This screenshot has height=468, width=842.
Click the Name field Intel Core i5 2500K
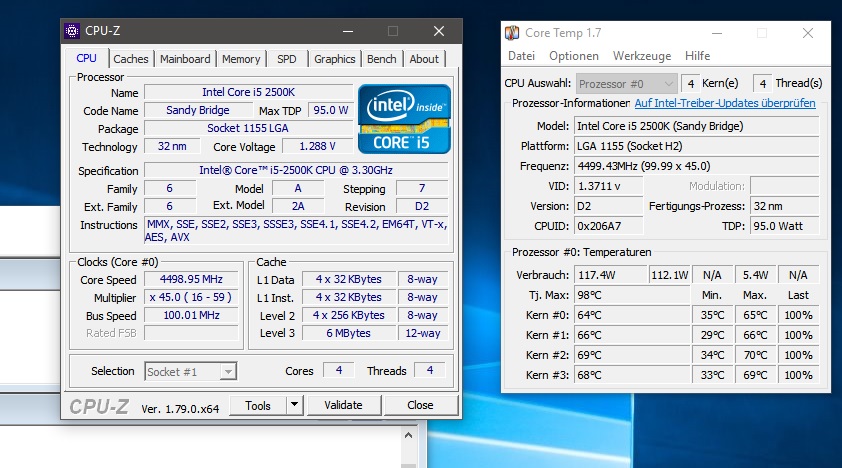[x=249, y=92]
